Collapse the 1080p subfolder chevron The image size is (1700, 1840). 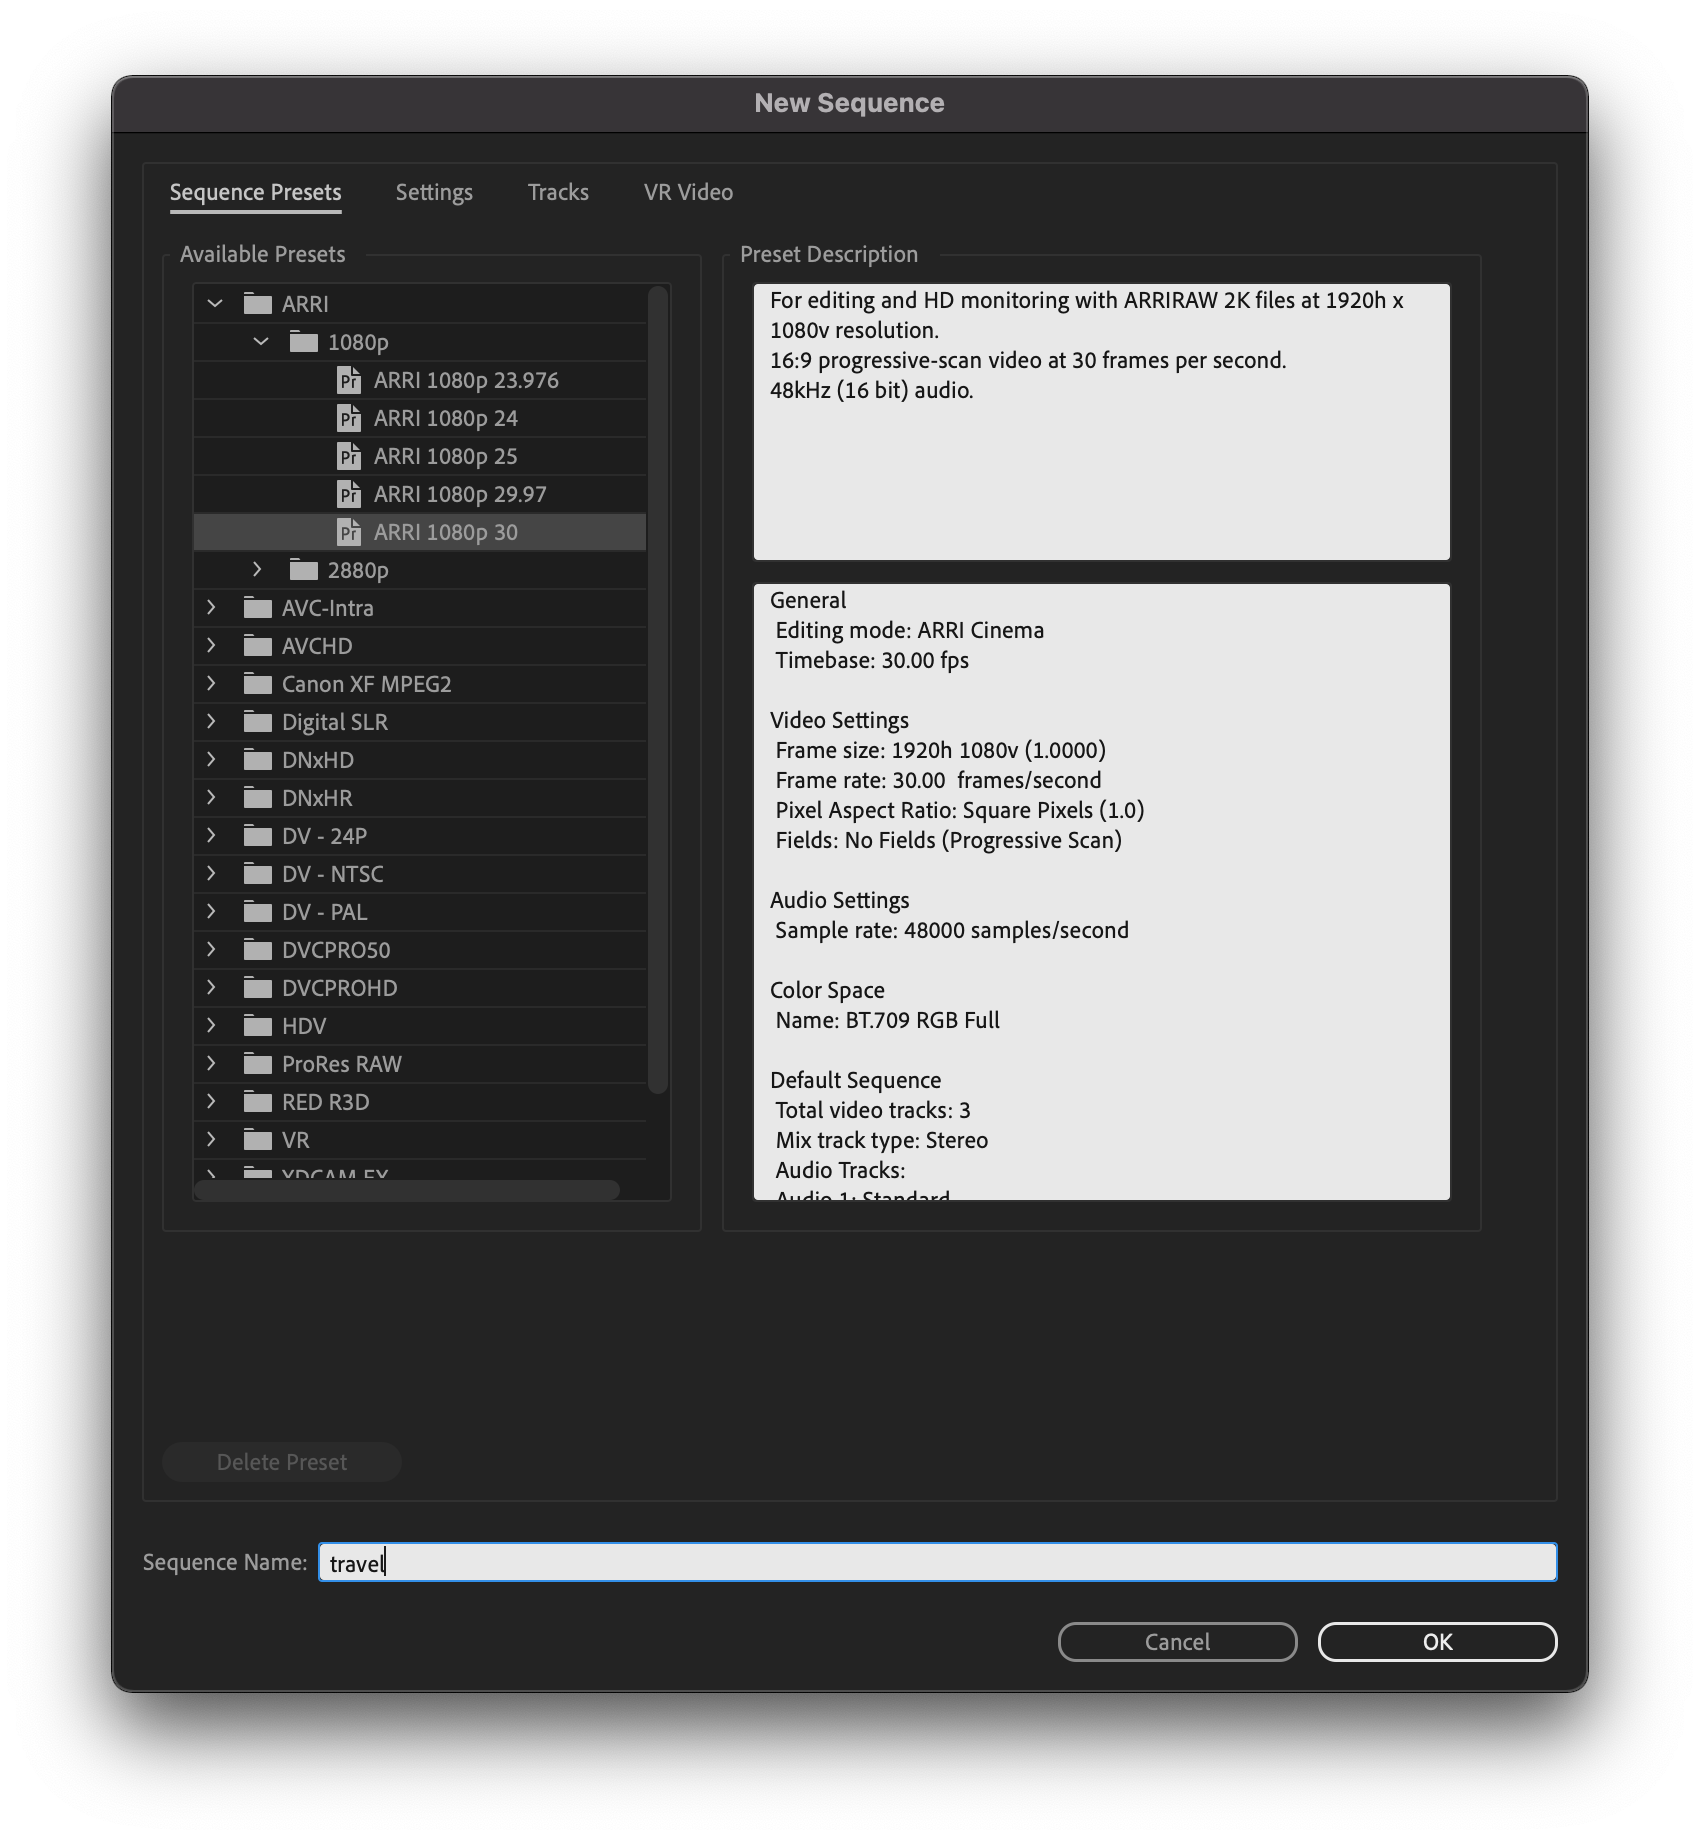[260, 342]
